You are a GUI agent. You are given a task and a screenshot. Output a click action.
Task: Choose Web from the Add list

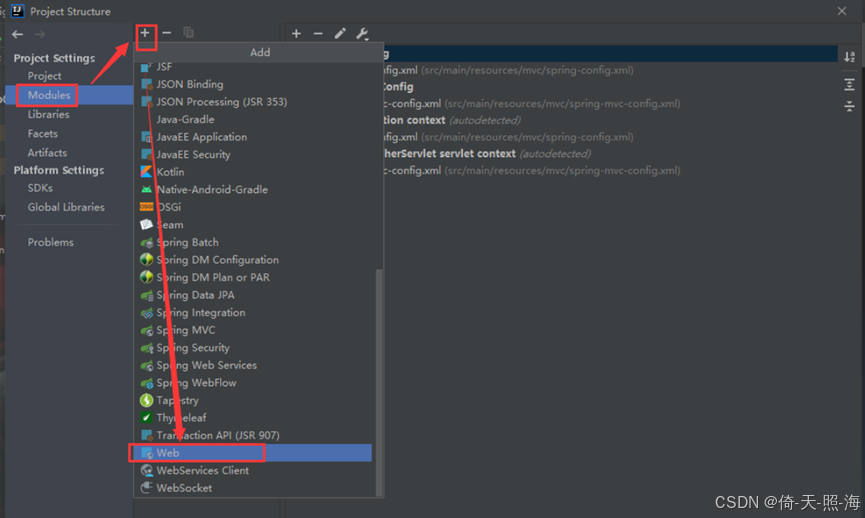tap(254, 453)
